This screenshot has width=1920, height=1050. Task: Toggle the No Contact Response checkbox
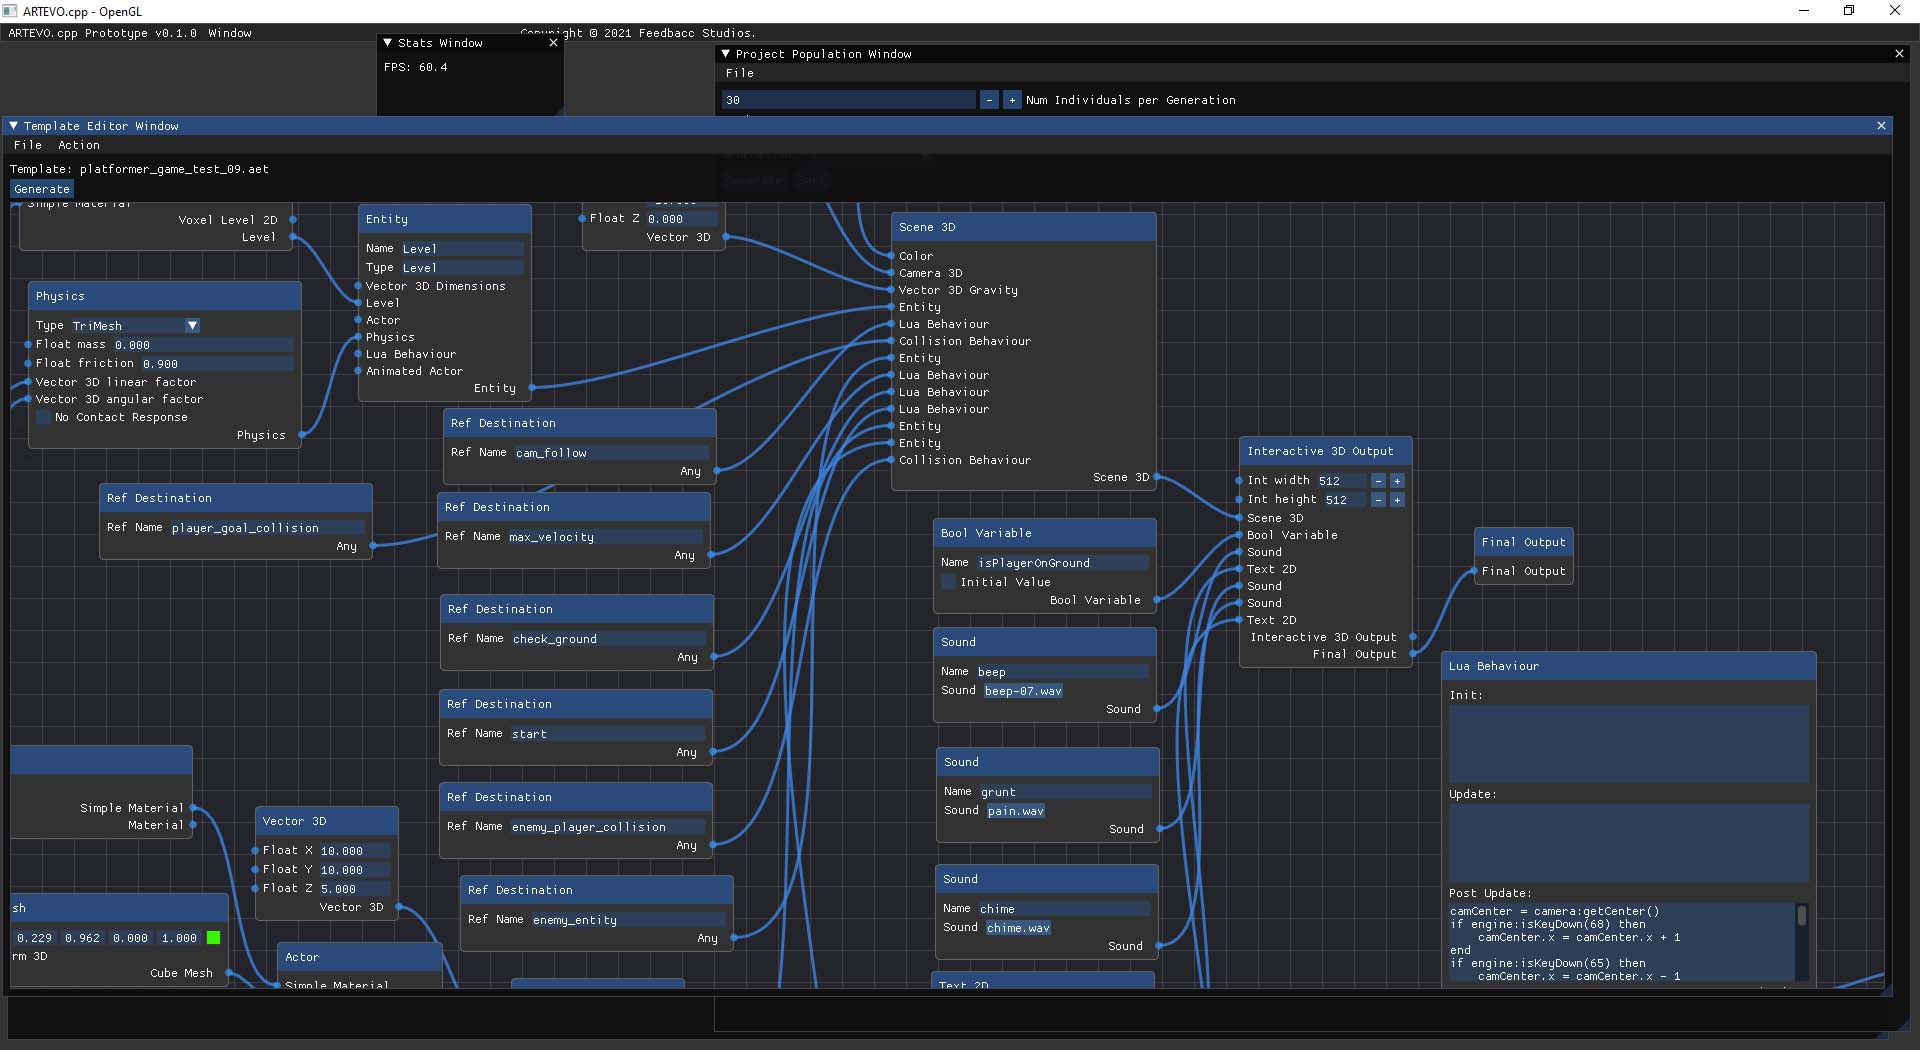pos(43,417)
